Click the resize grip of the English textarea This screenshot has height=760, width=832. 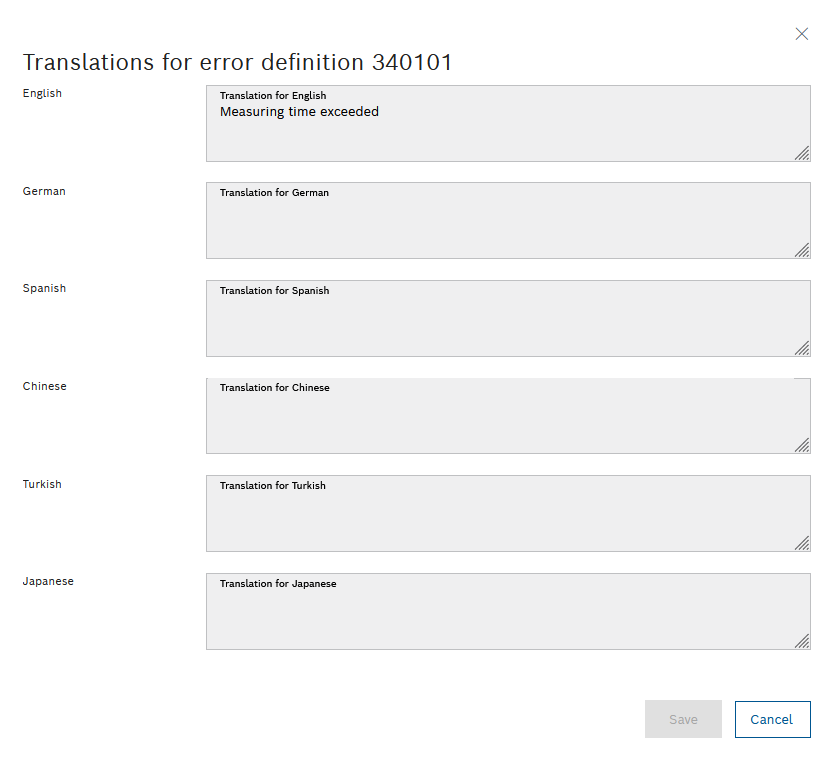click(x=802, y=154)
